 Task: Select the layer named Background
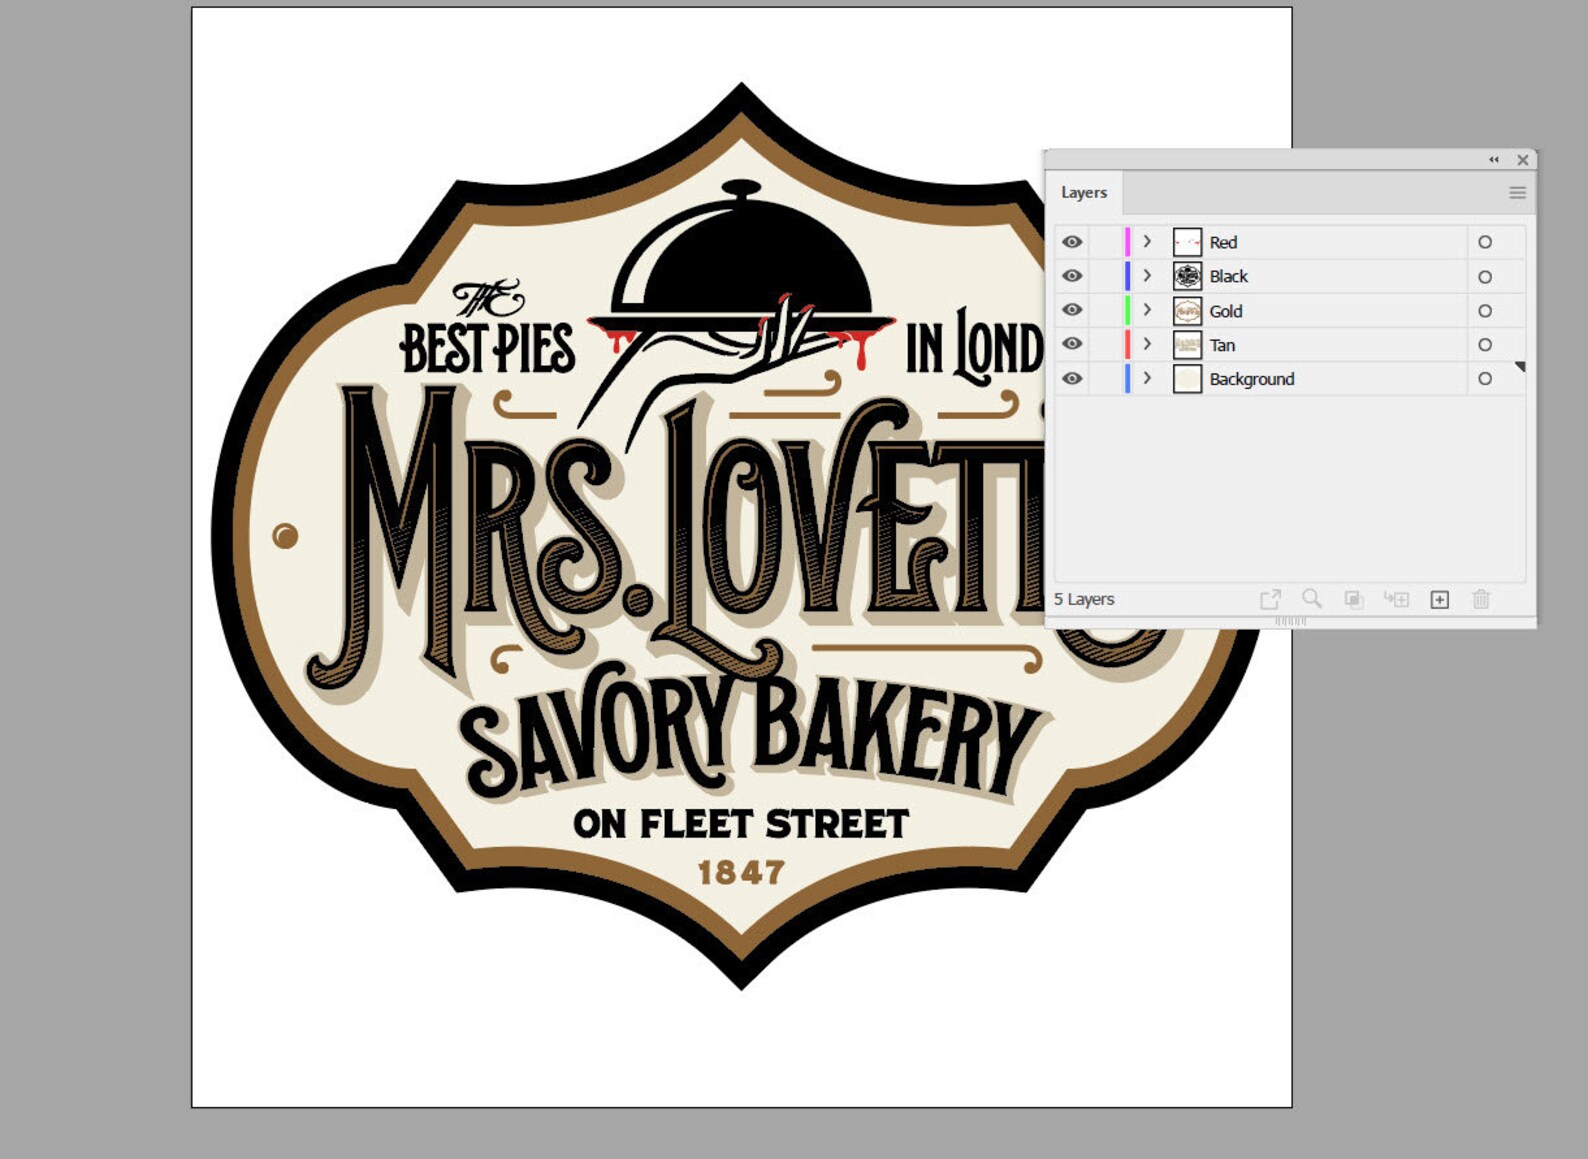pos(1252,379)
